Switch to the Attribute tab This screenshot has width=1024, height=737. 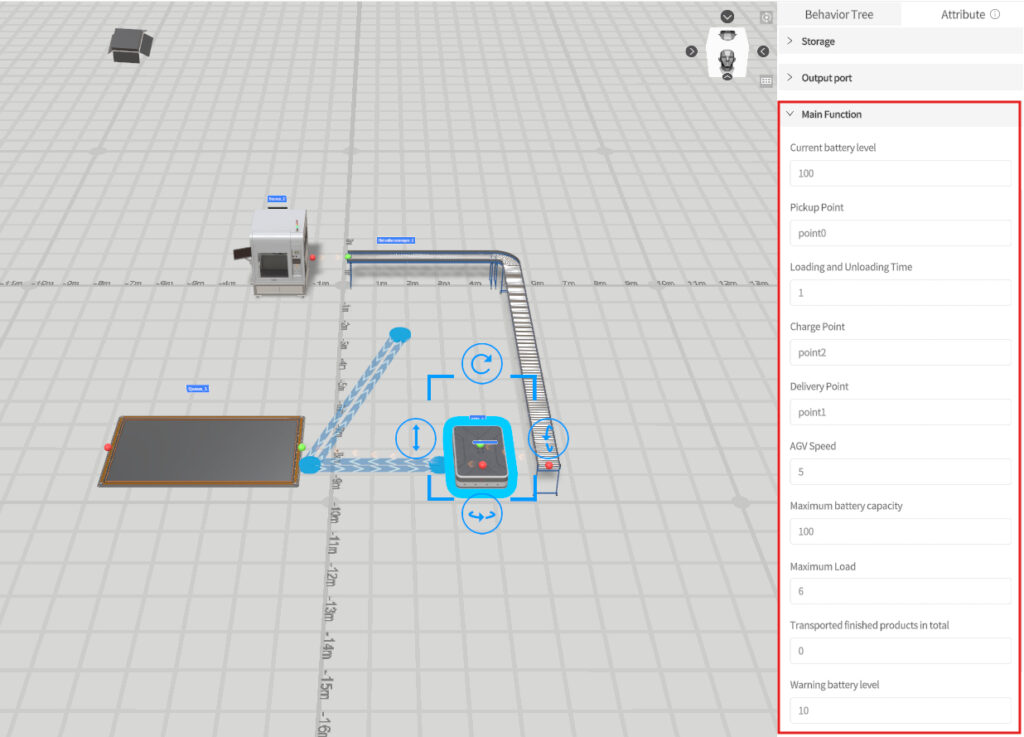pos(963,14)
